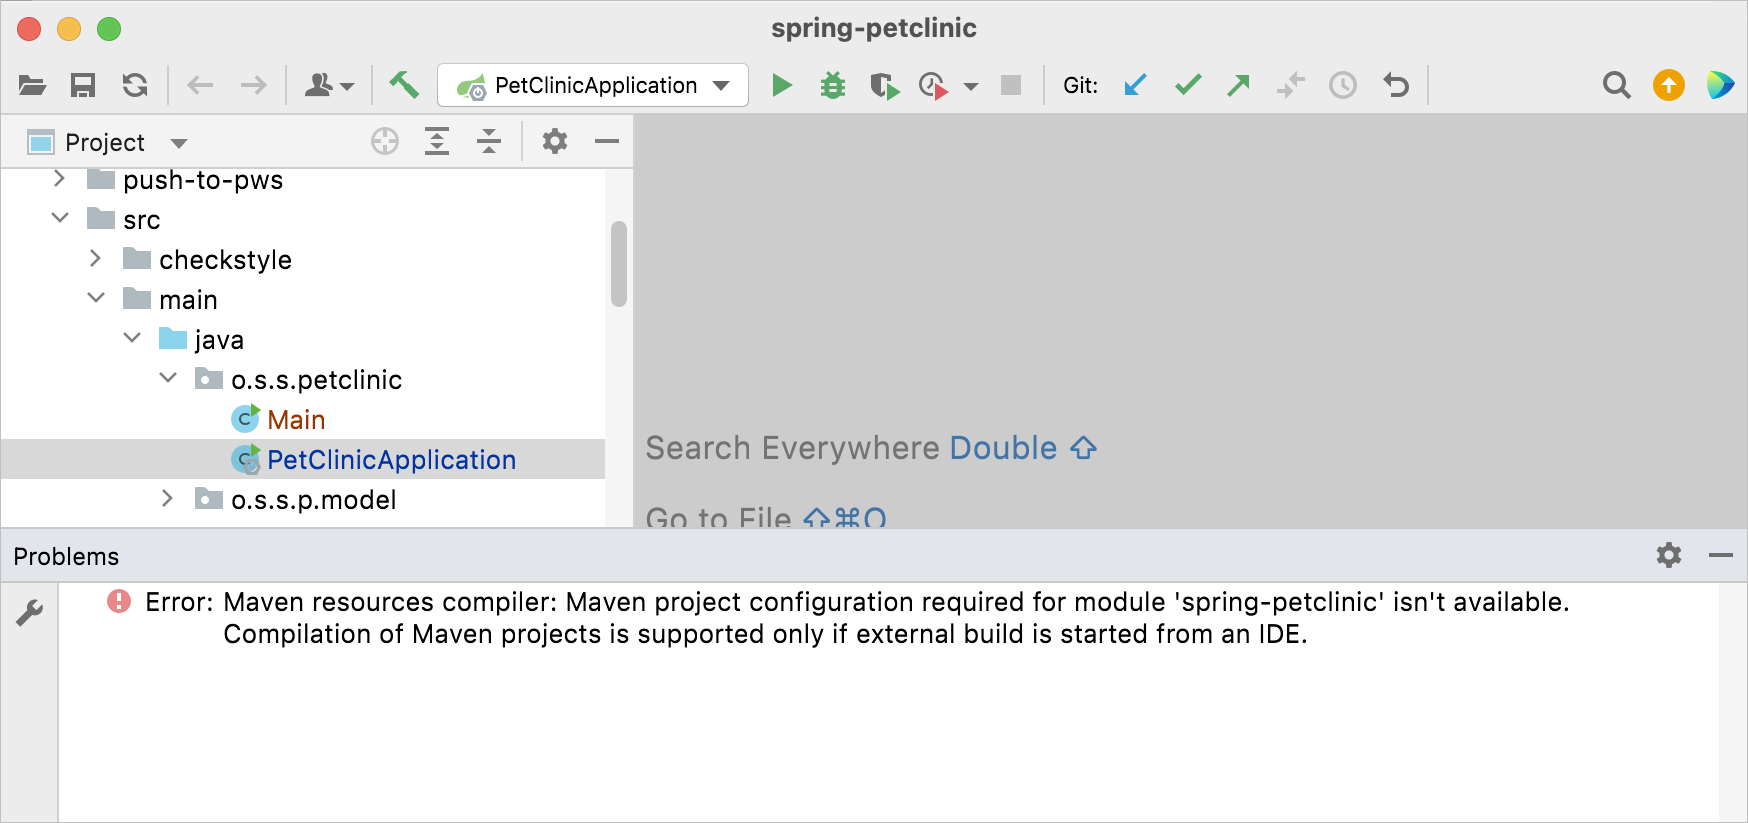Open the JetBrains colorful toolbox icon
1748x823 pixels.
[1720, 86]
